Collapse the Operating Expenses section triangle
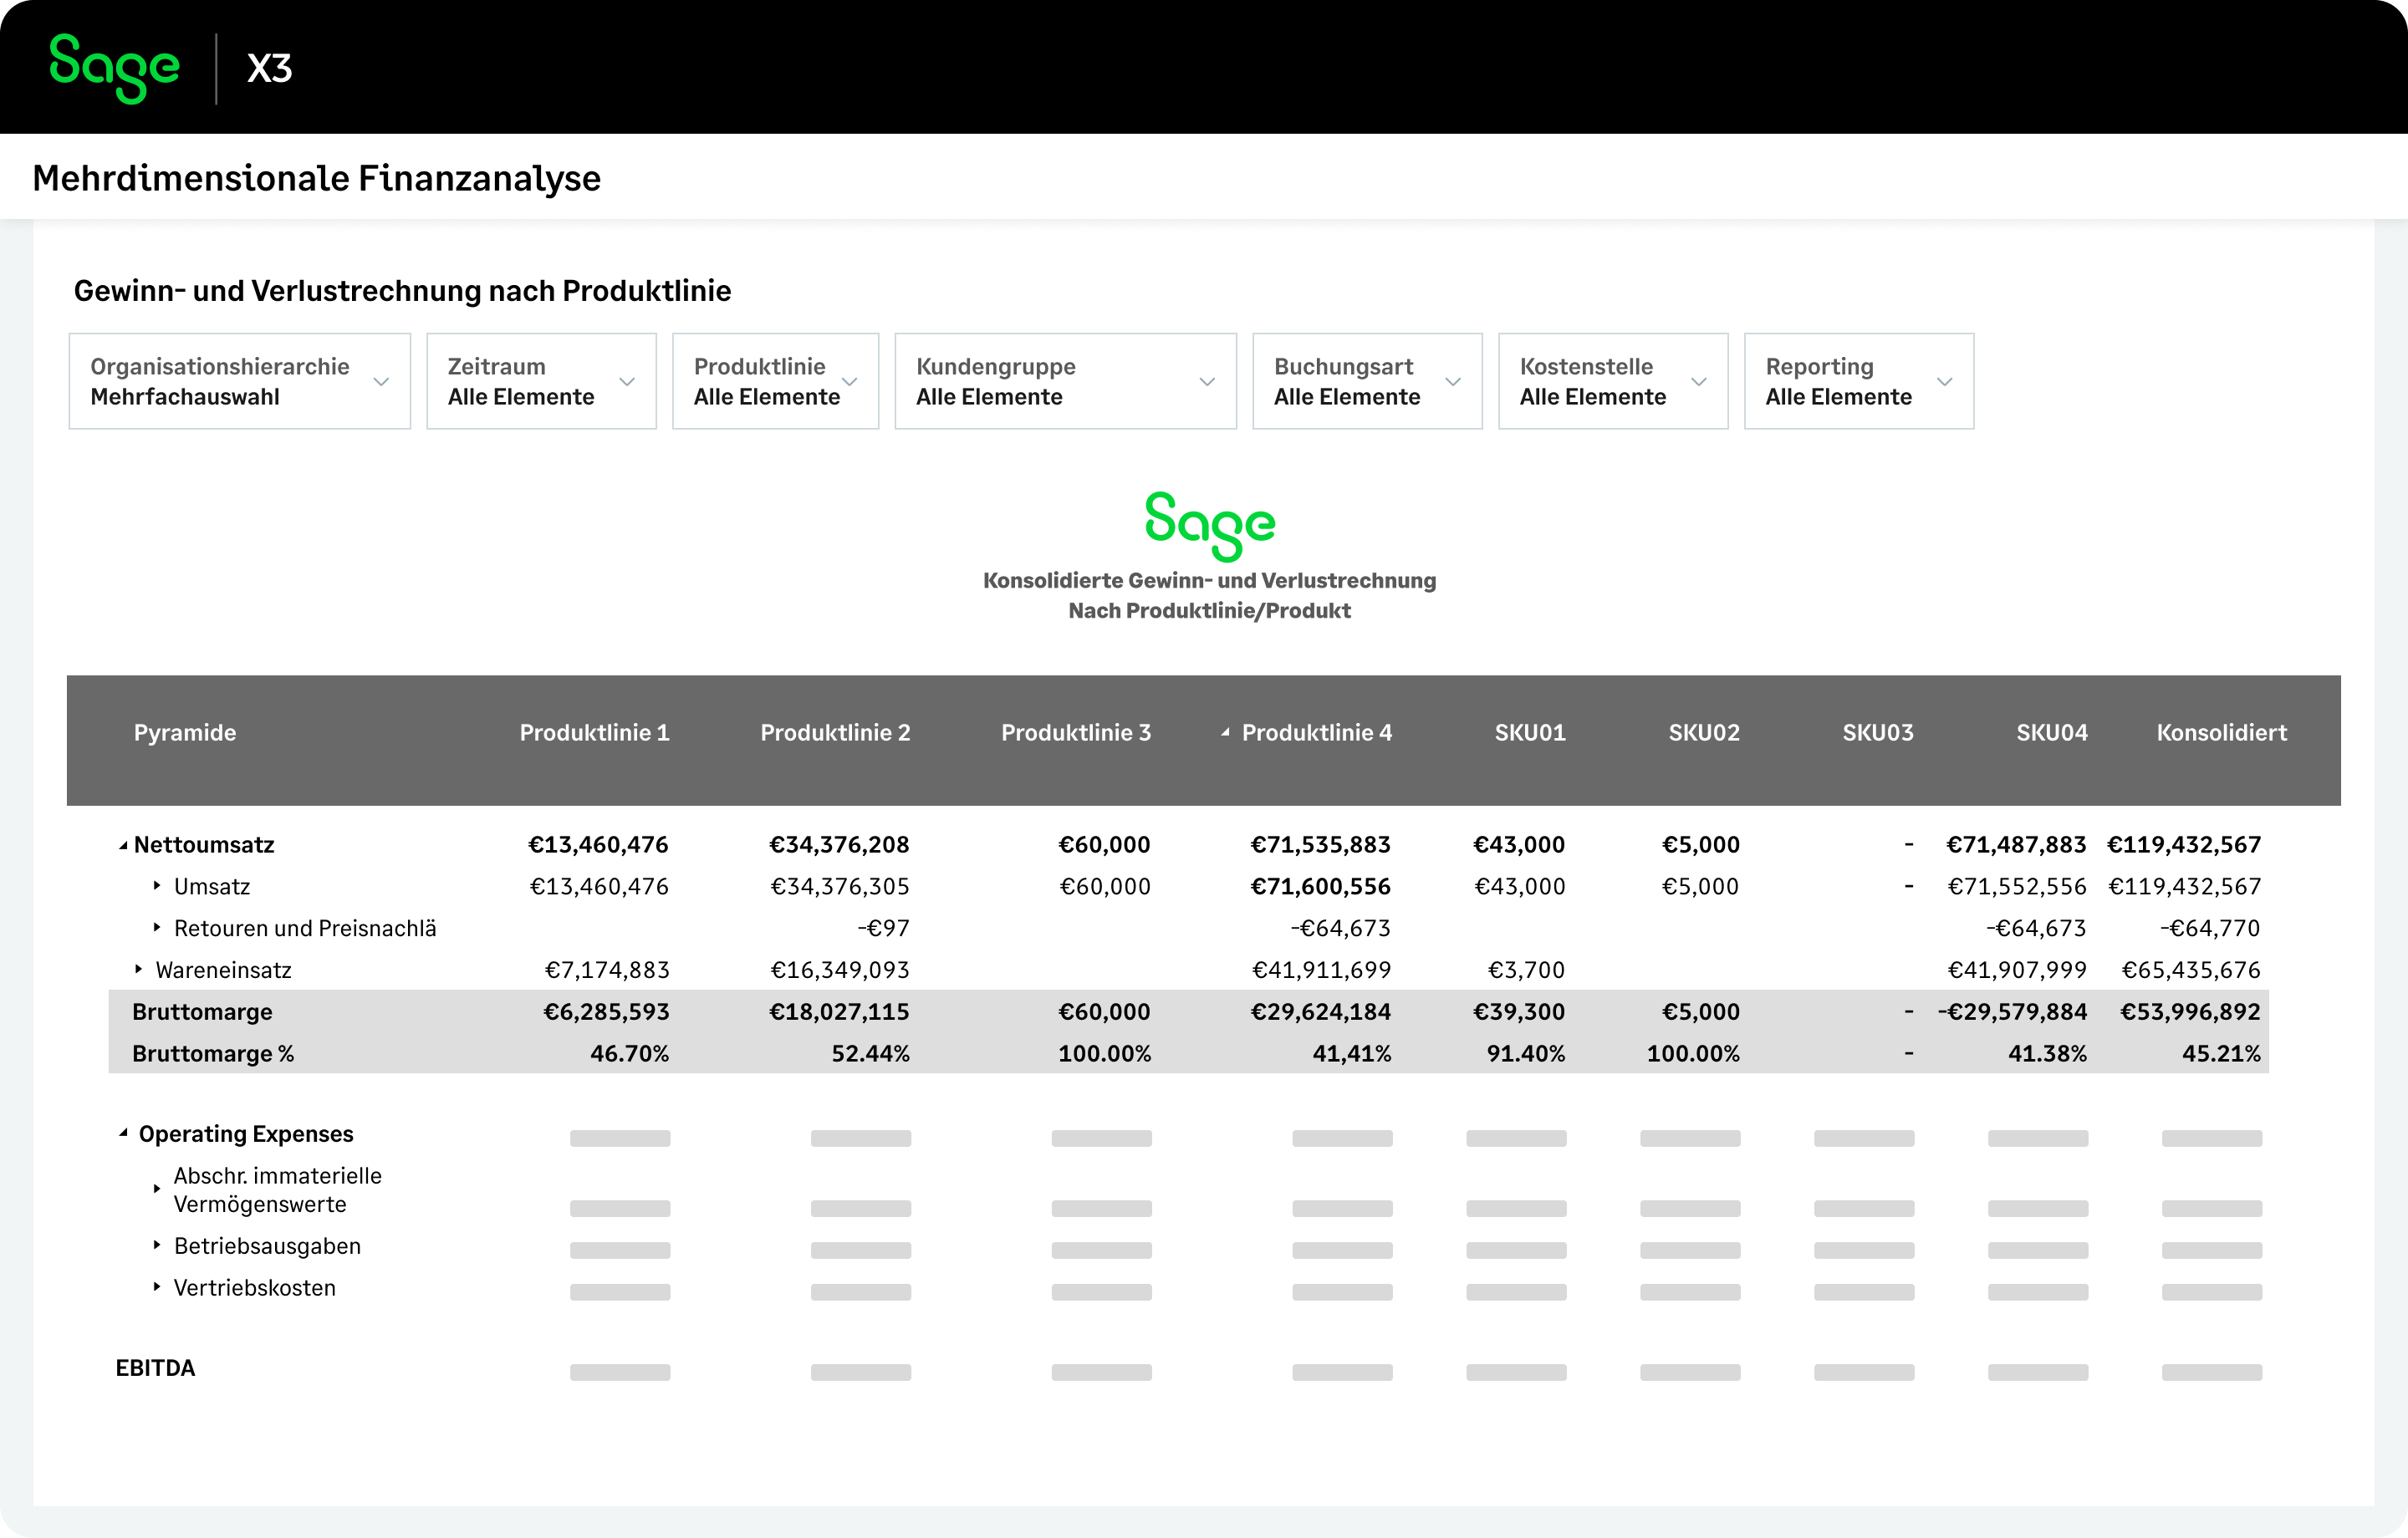This screenshot has height=1538, width=2408. (x=123, y=1134)
